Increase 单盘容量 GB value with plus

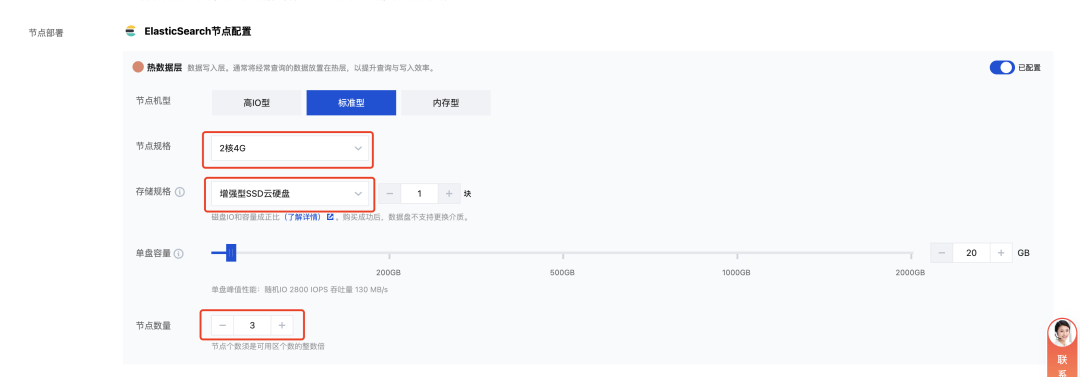point(1001,253)
